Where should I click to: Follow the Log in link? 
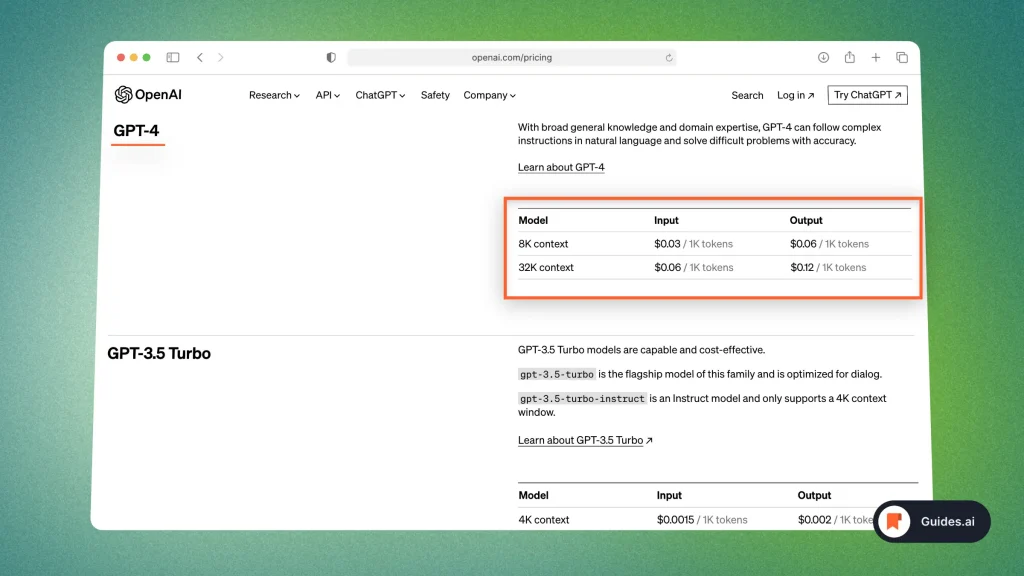(795, 95)
